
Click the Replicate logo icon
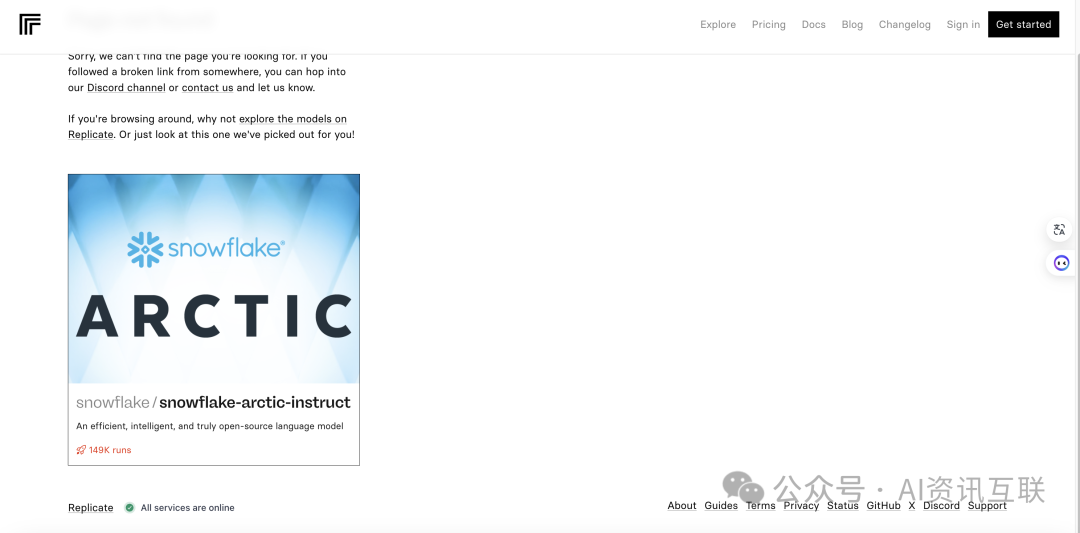[30, 24]
